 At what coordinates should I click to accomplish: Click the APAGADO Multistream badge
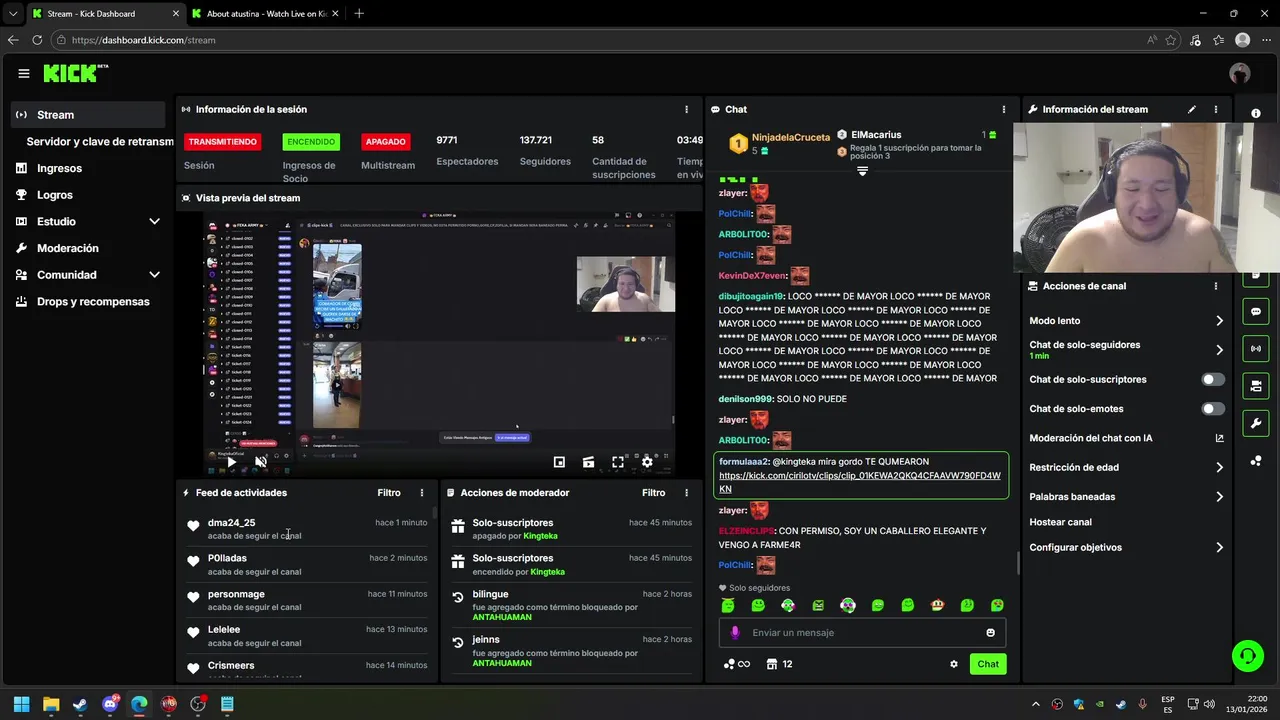[x=385, y=142]
